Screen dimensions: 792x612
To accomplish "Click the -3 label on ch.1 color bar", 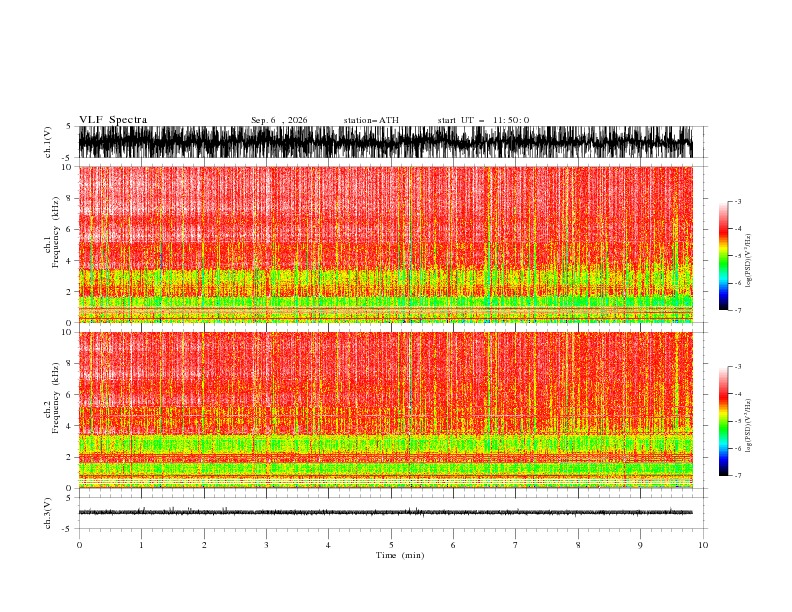I will tap(738, 201).
